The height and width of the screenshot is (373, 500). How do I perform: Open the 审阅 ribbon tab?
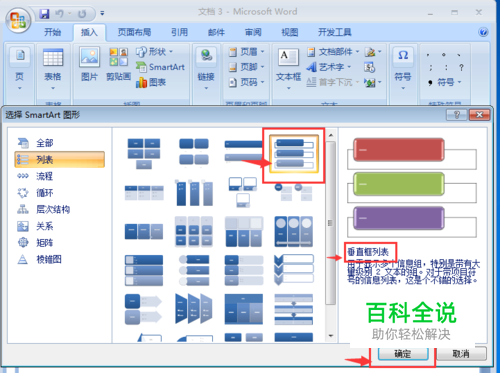pos(253,32)
